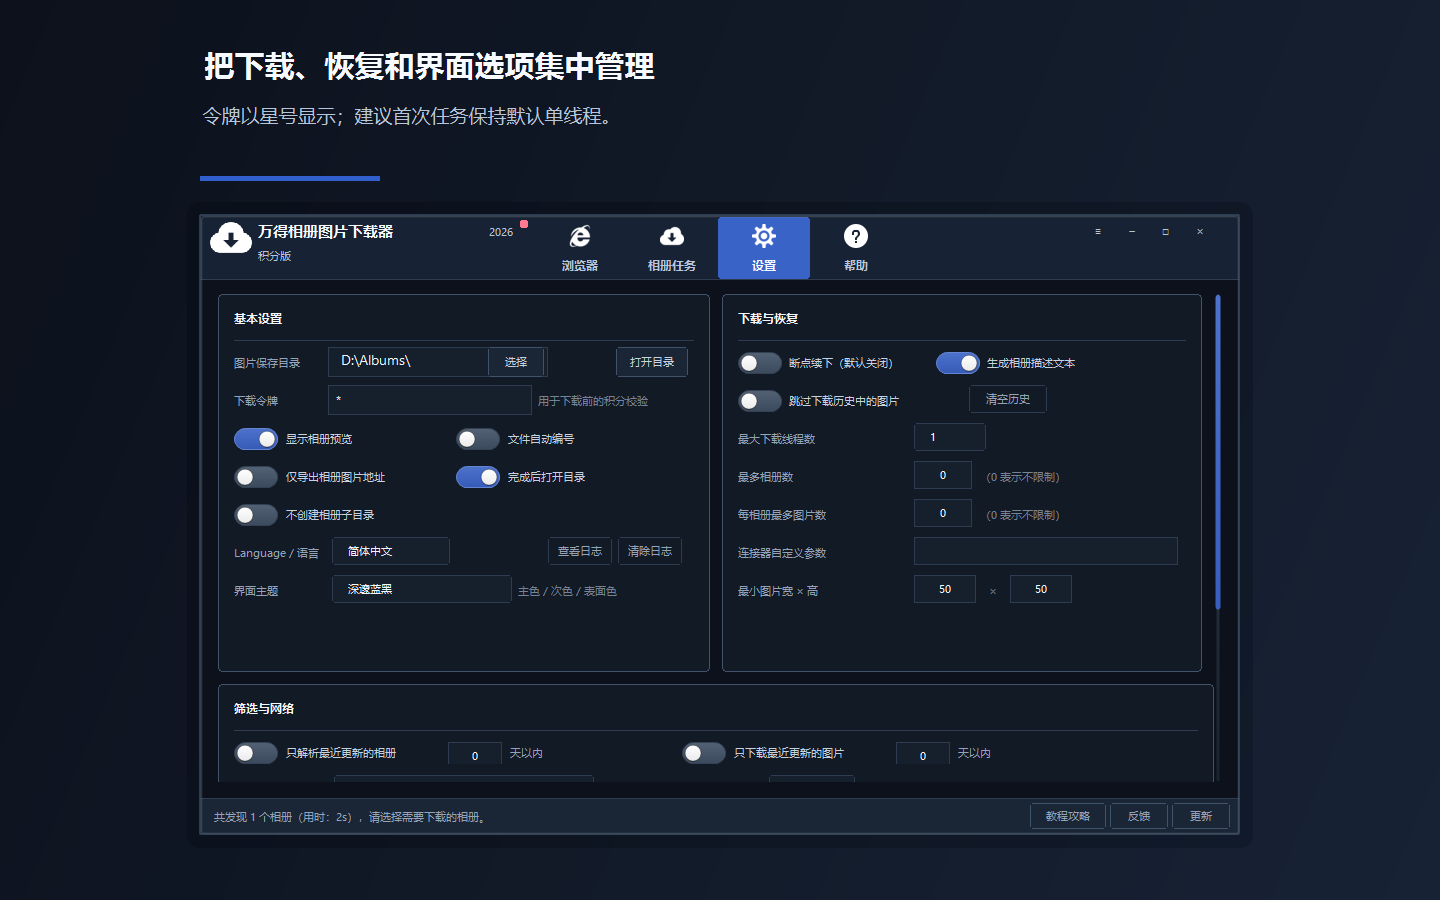1440x900 pixels.
Task: Focus the 下载令牌 token field
Action: point(430,400)
